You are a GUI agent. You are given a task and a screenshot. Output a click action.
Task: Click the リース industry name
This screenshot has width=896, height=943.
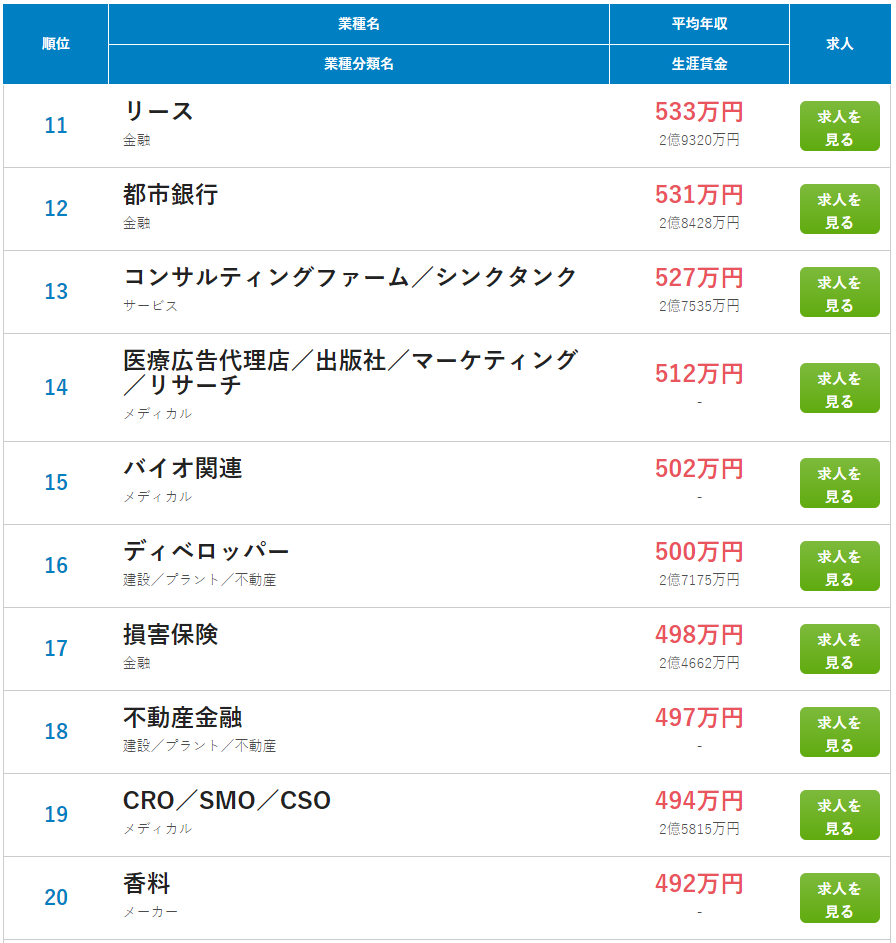tap(158, 111)
